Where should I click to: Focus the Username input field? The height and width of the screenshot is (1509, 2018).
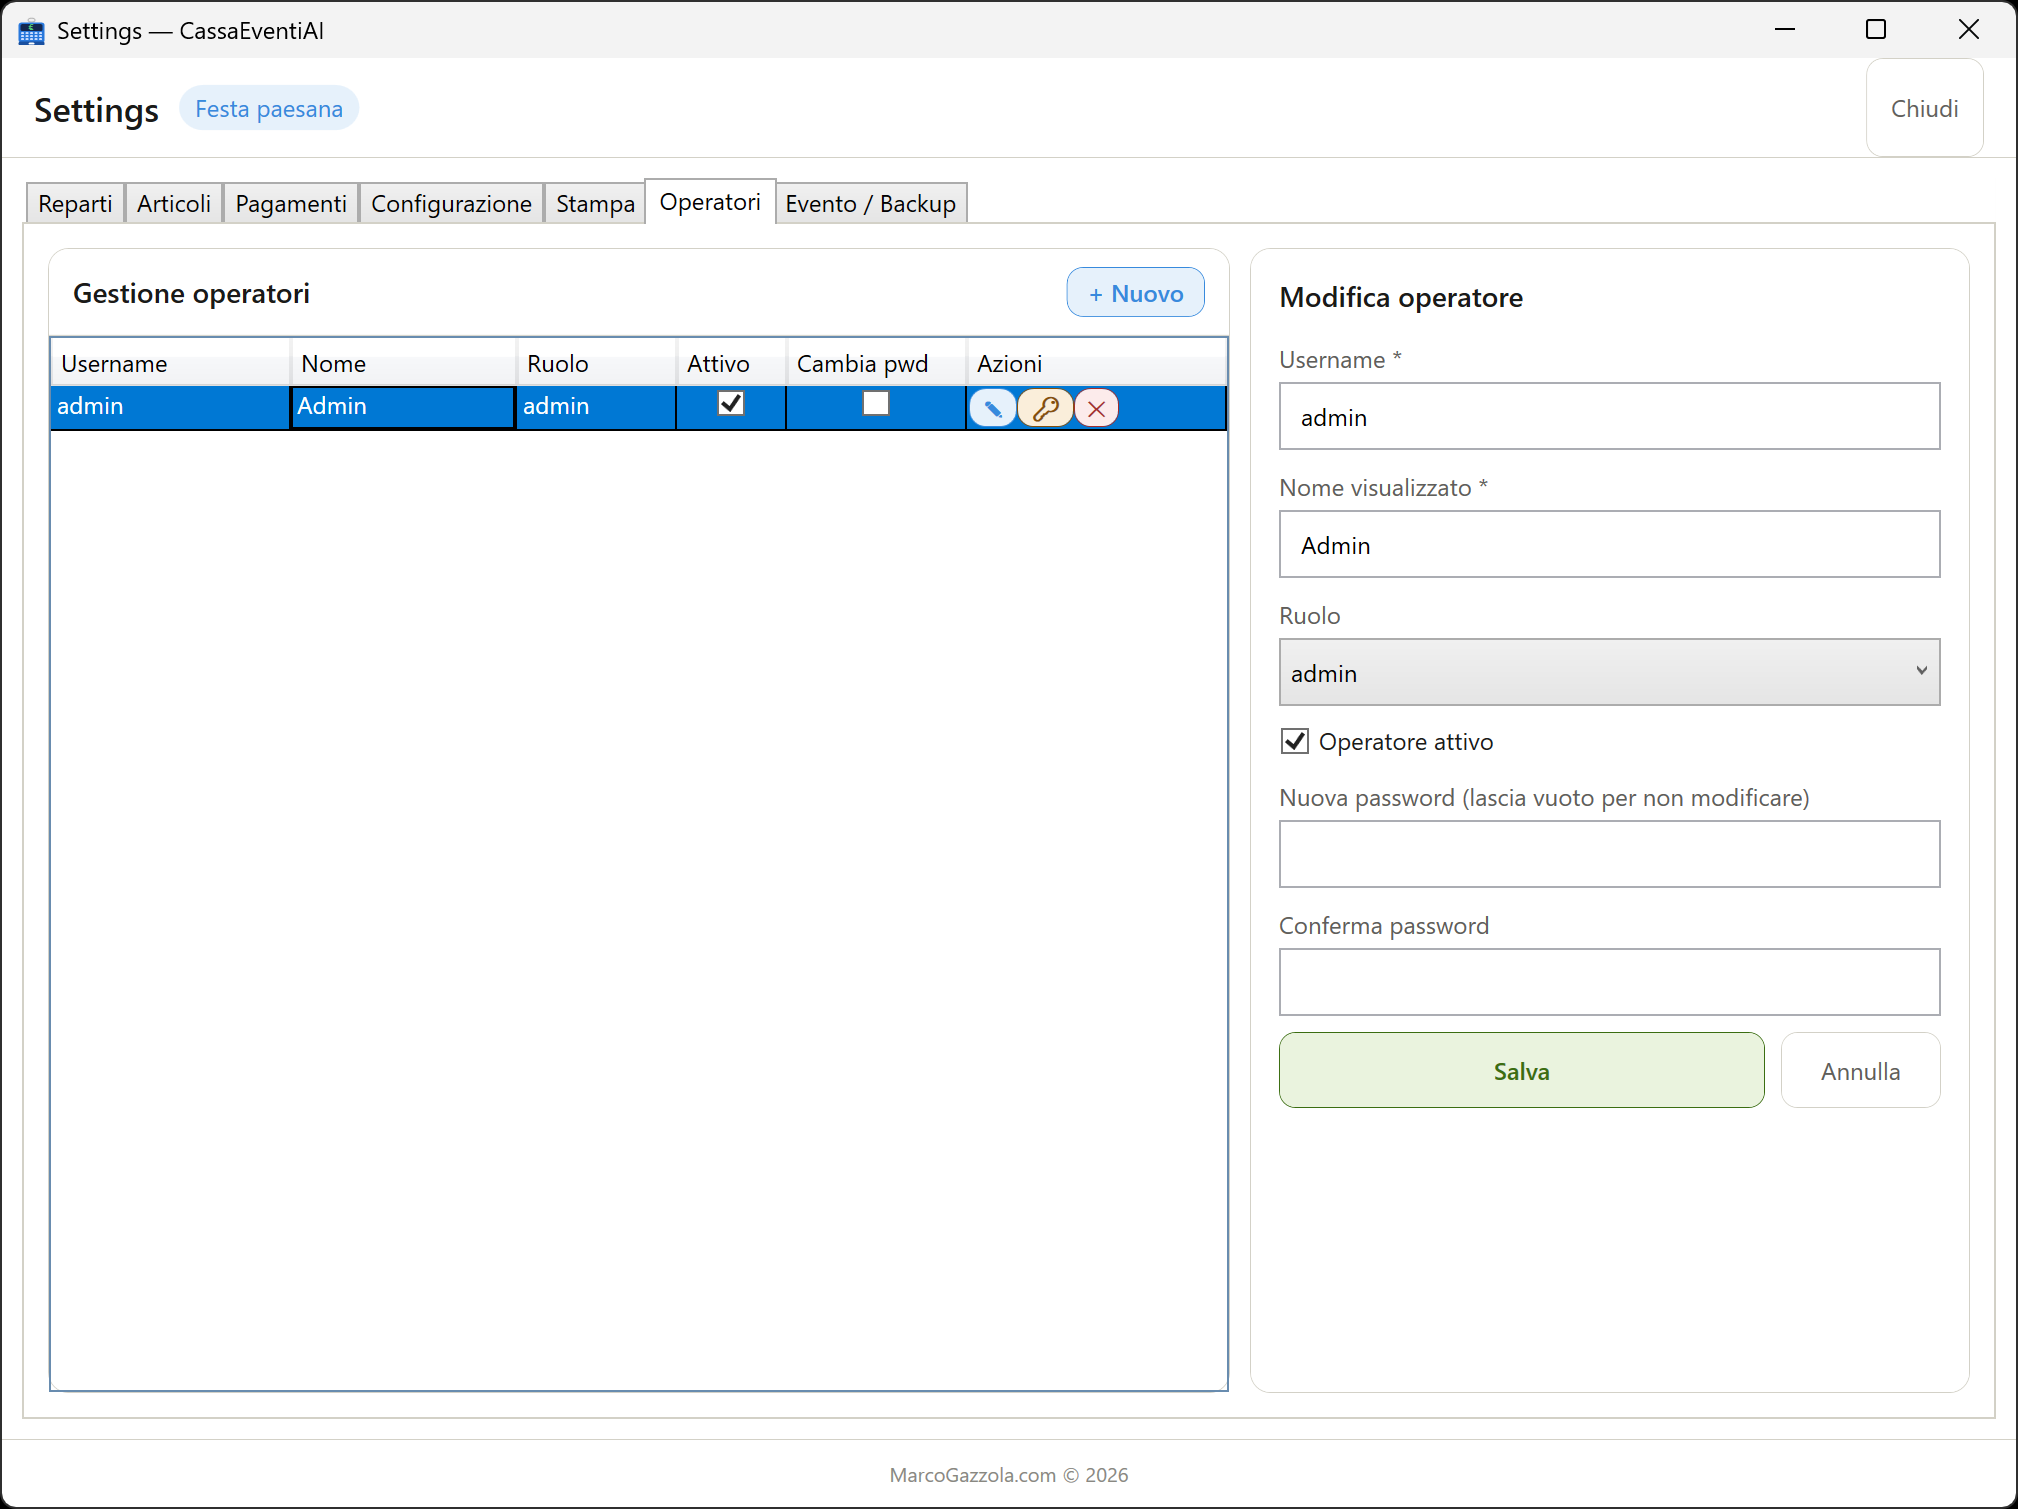coord(1609,416)
